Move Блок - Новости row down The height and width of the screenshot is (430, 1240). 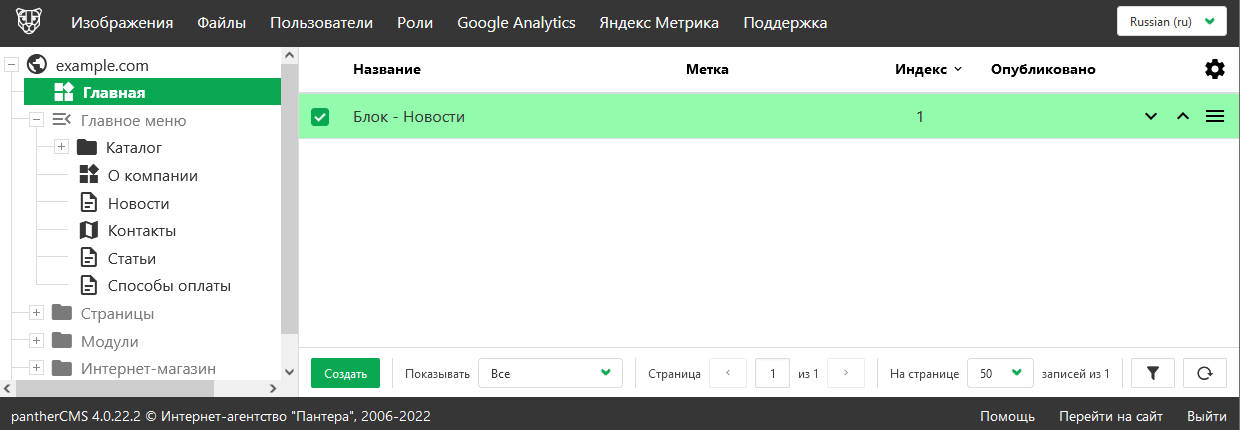click(x=1151, y=117)
